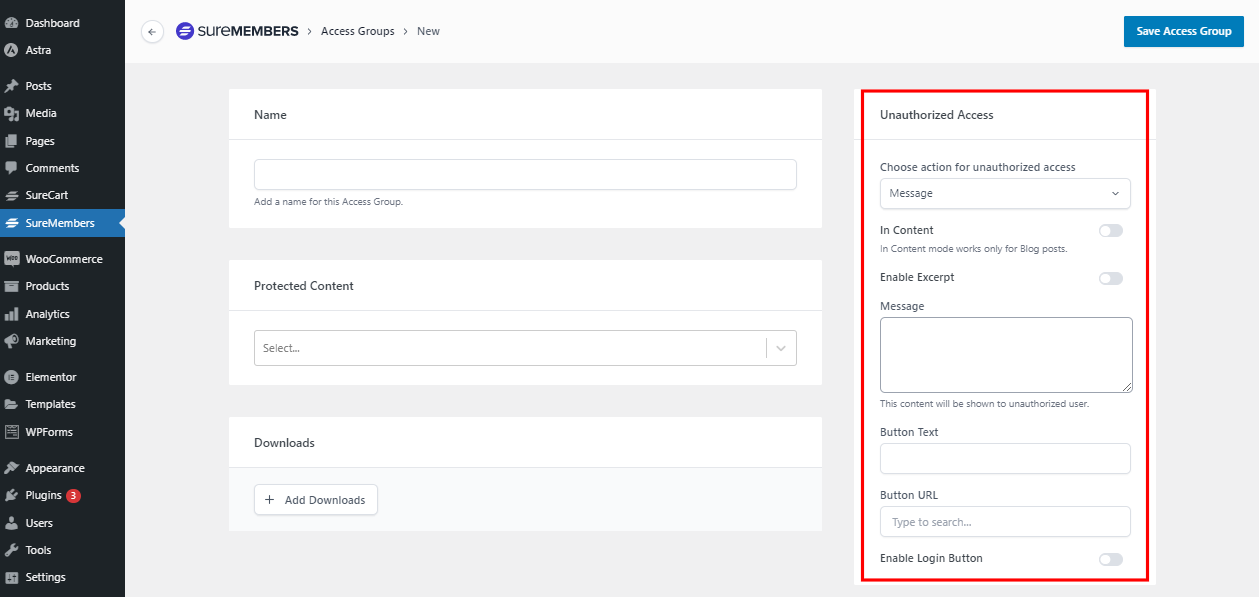Click the Media icon in sidebar
Screen dimensions: 1259x597
(x=12, y=114)
